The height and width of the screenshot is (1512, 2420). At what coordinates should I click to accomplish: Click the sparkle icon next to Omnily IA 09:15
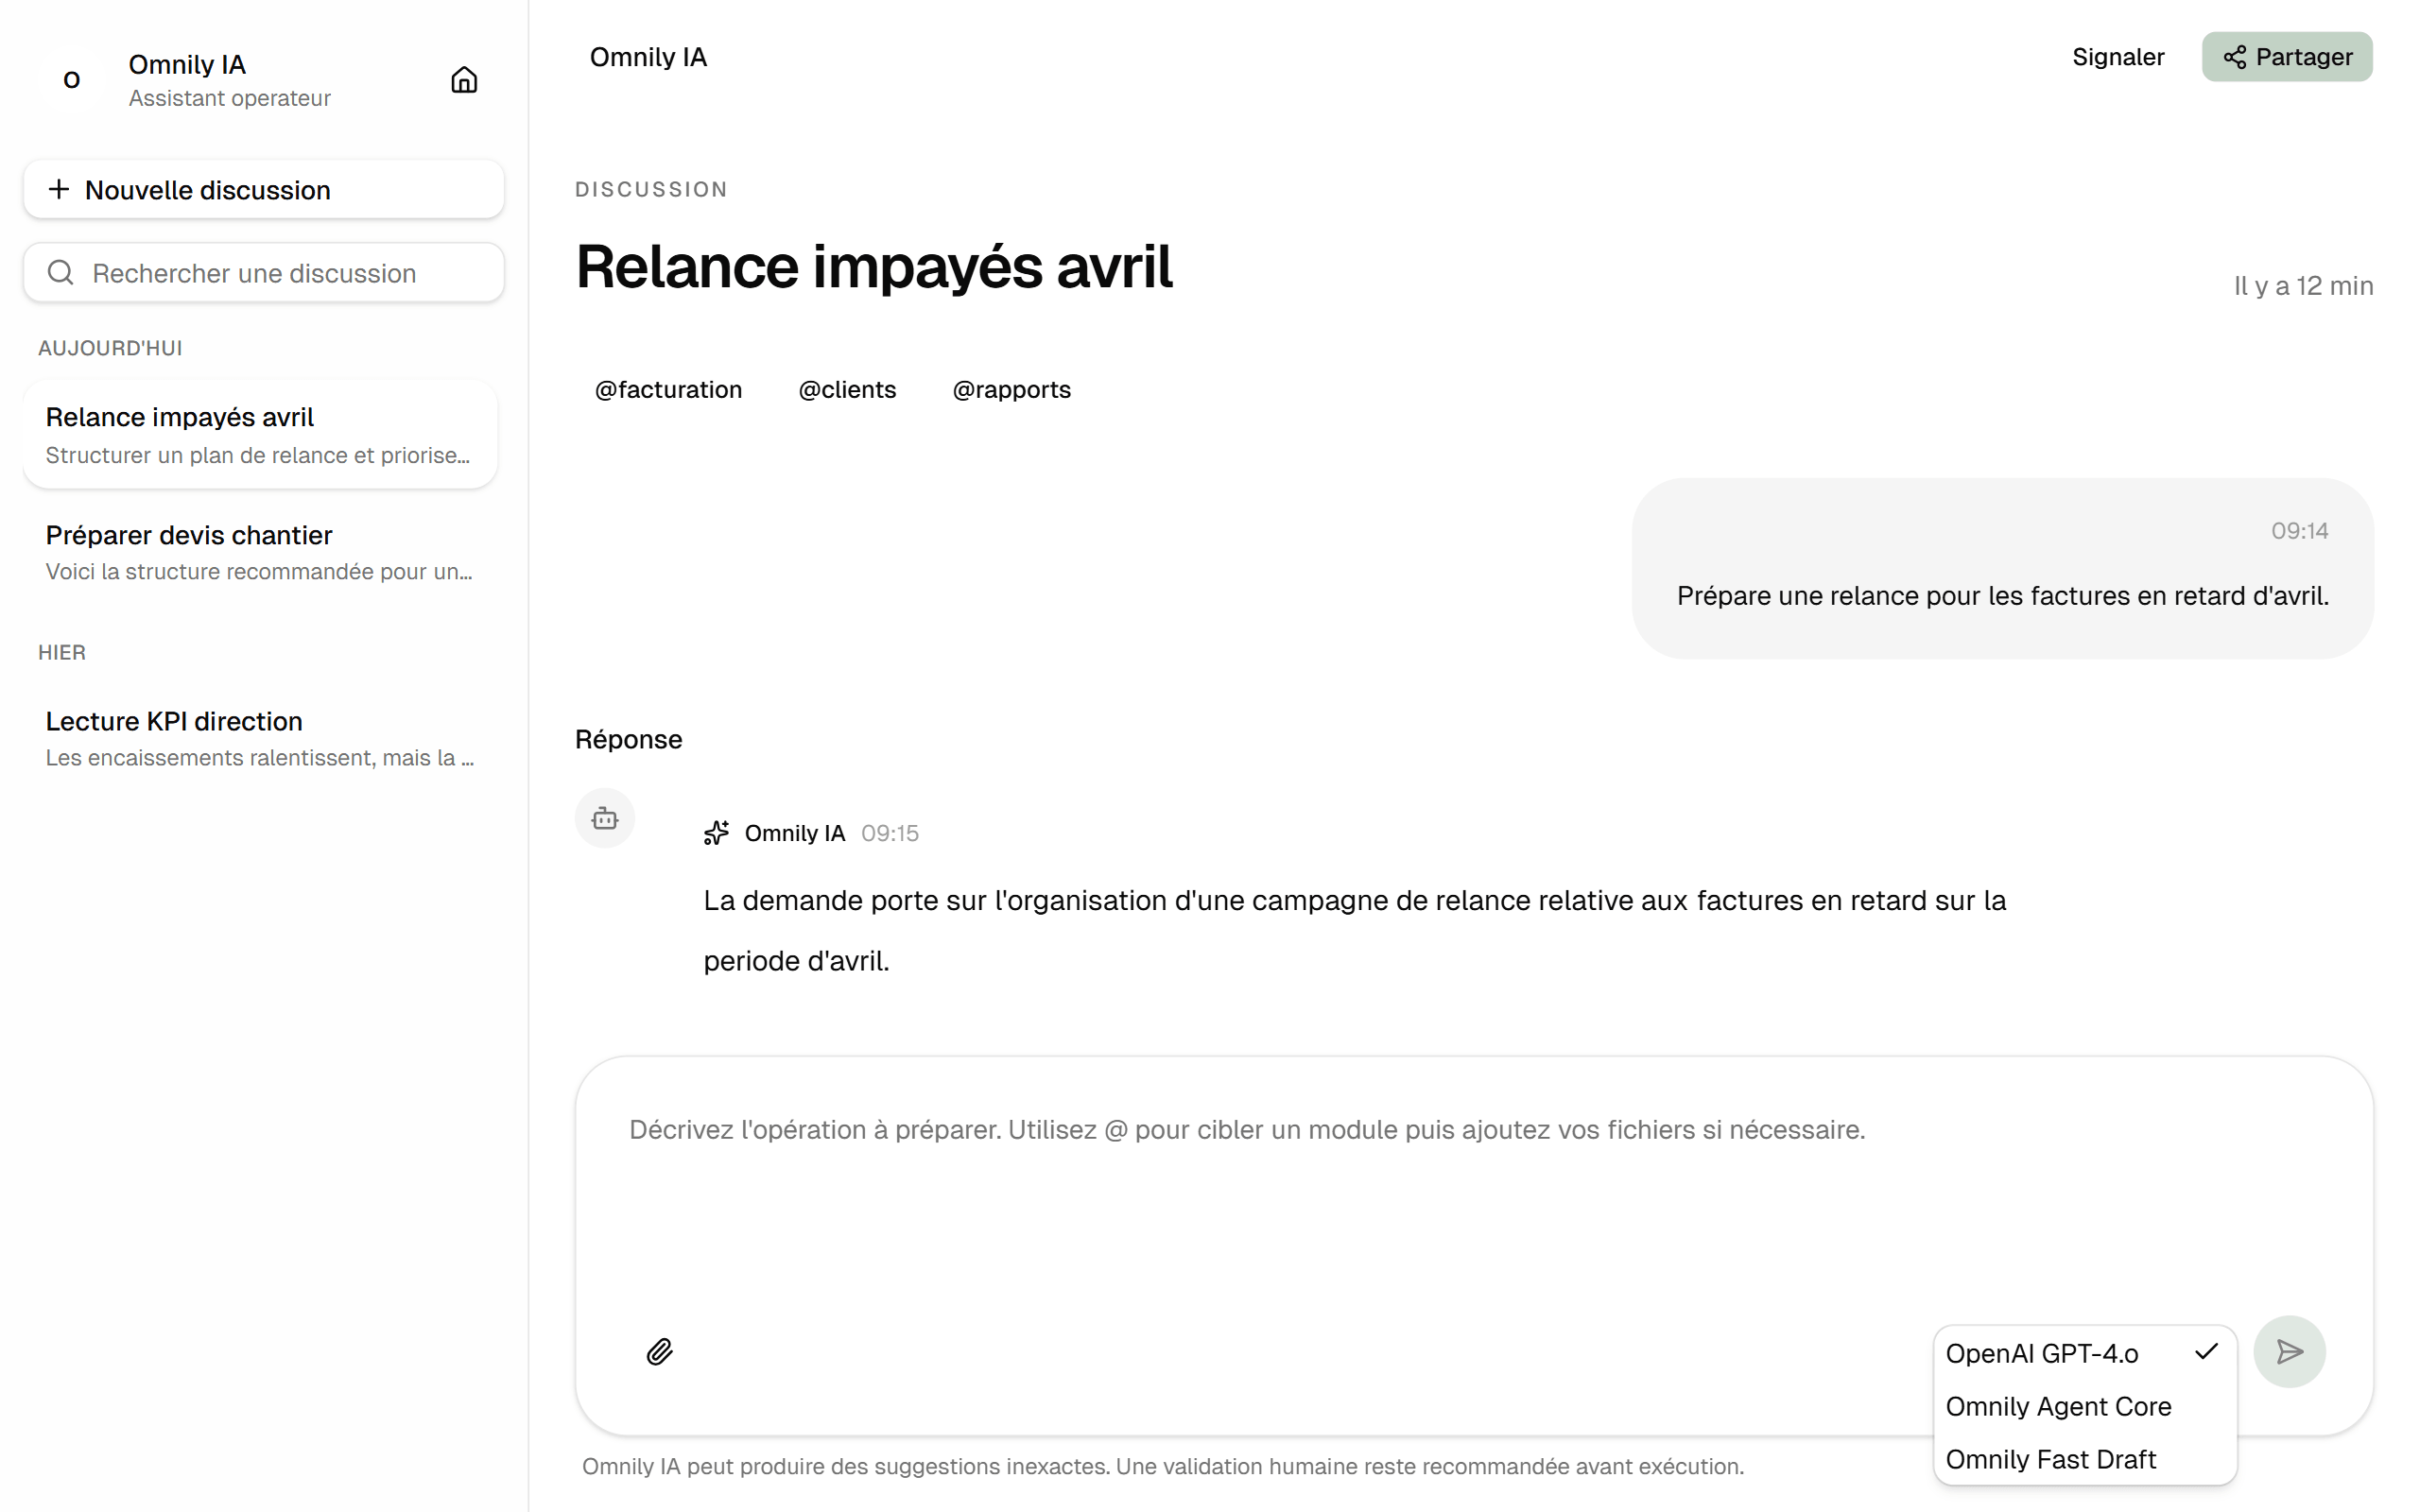[x=717, y=833]
